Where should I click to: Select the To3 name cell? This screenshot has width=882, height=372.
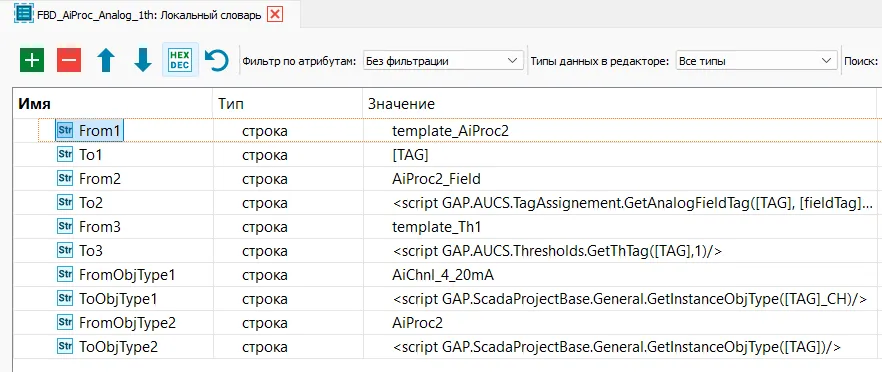[91, 251]
